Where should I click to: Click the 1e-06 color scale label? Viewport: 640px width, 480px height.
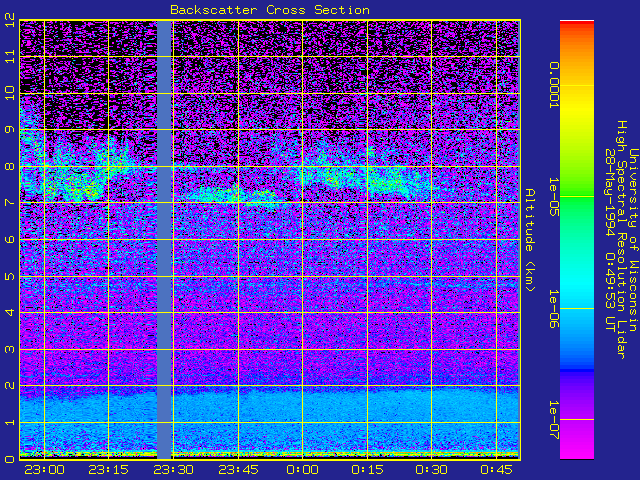coord(553,309)
